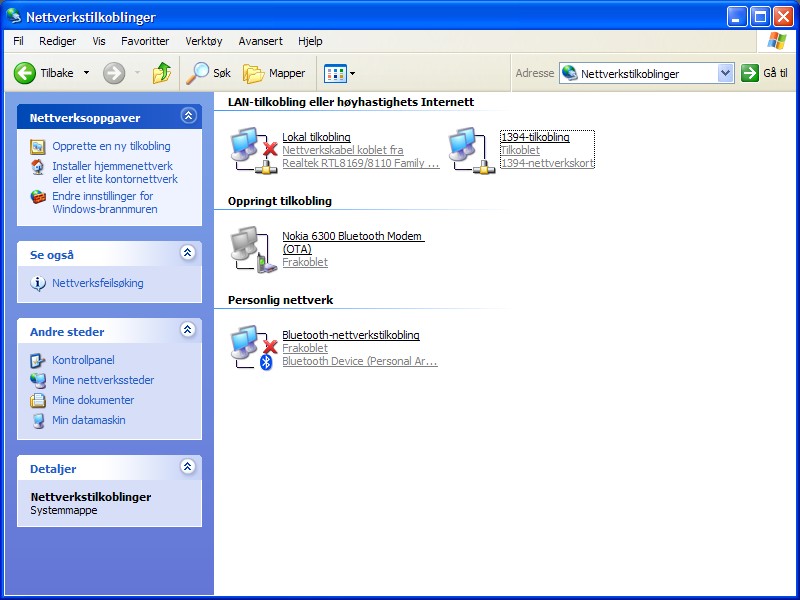
Task: Click the Nokia 6300 Bluetooth Modem text
Action: [x=353, y=242]
